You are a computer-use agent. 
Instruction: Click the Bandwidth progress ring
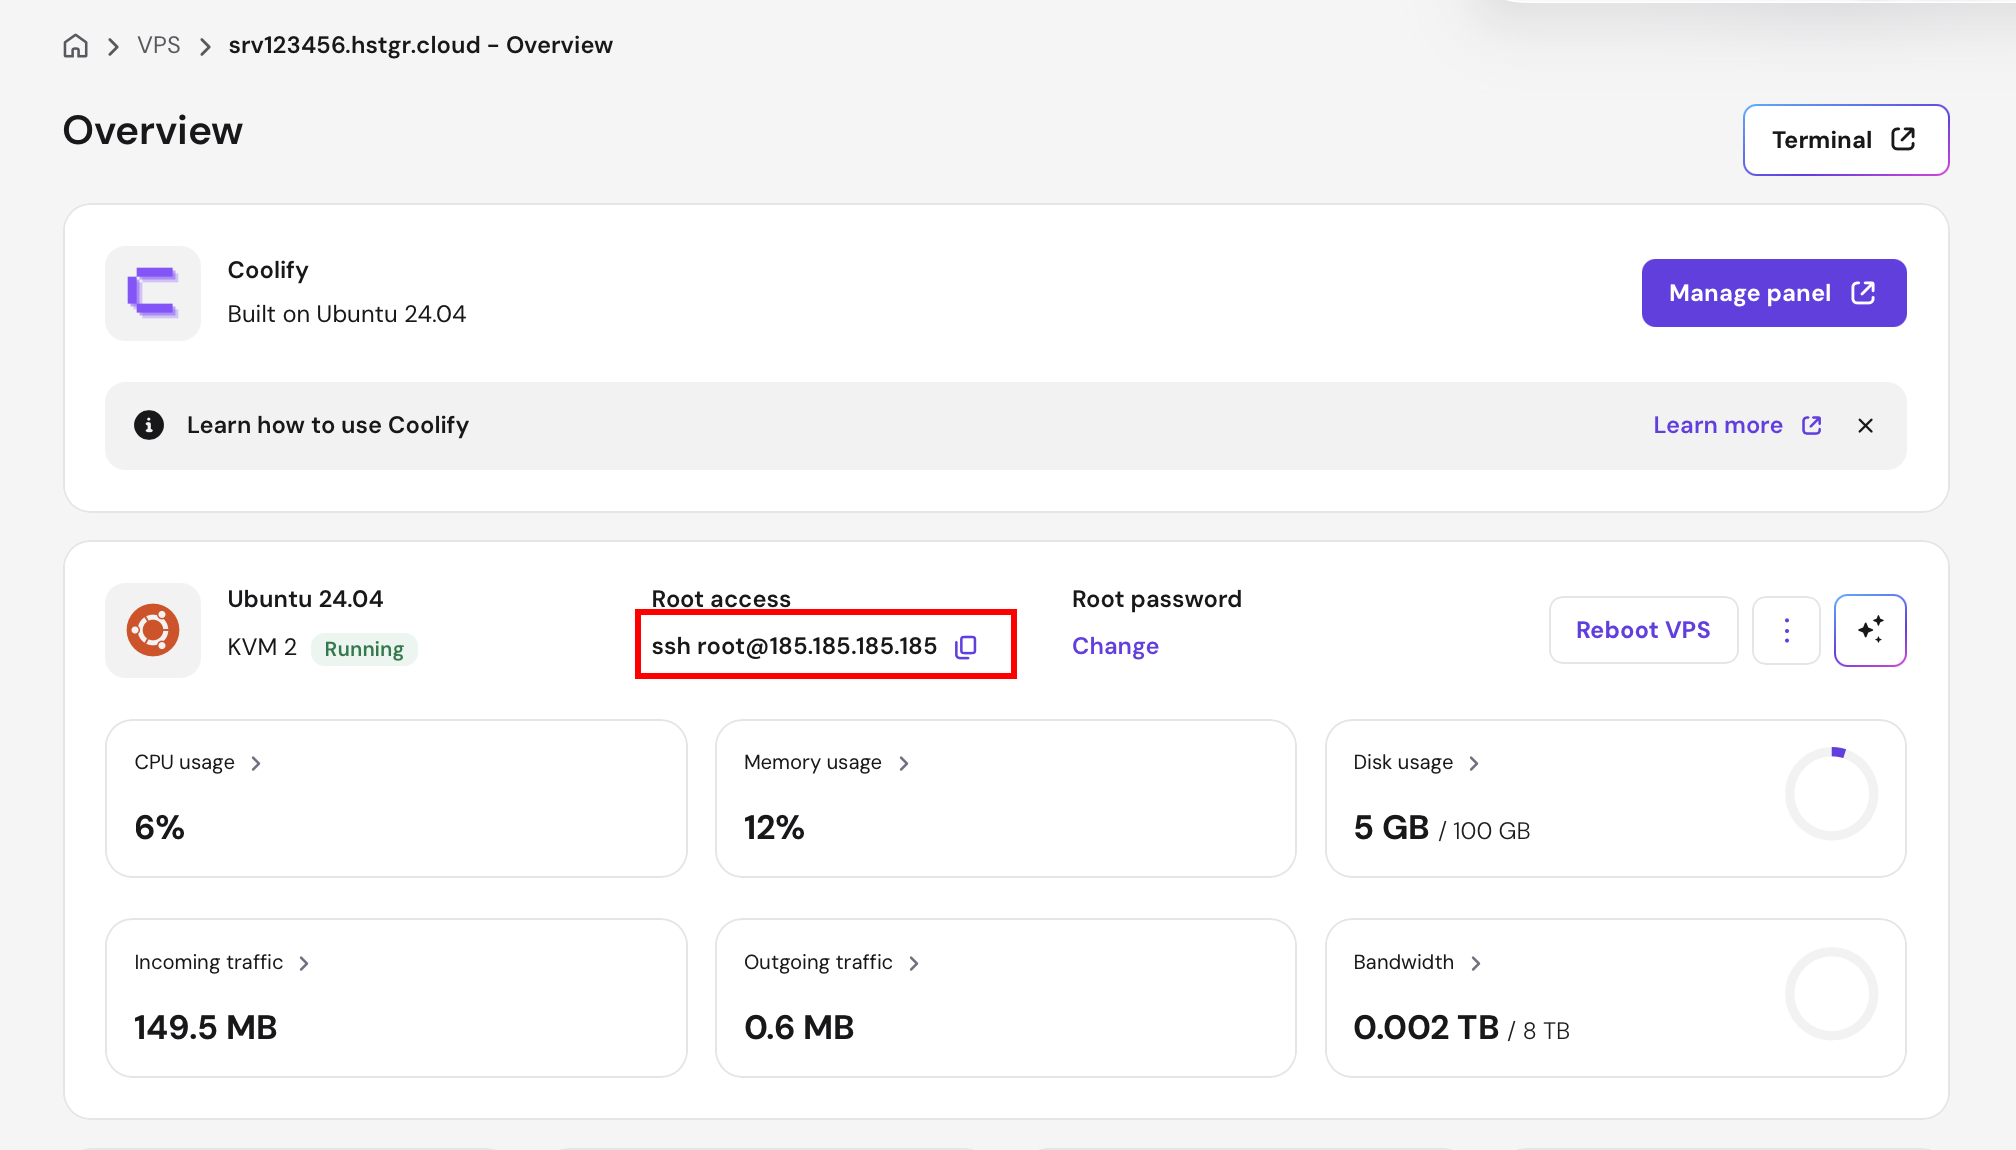1831,994
